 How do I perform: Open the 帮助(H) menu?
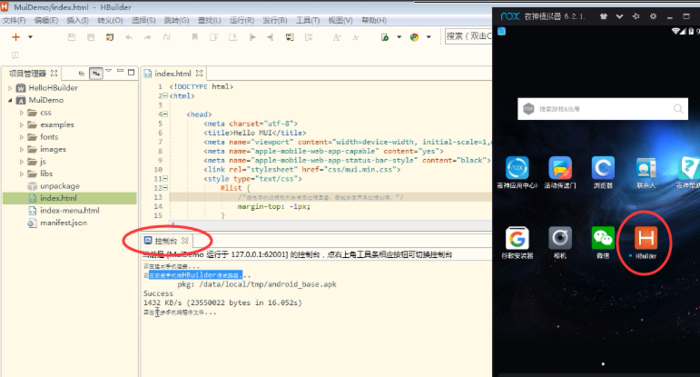374,21
